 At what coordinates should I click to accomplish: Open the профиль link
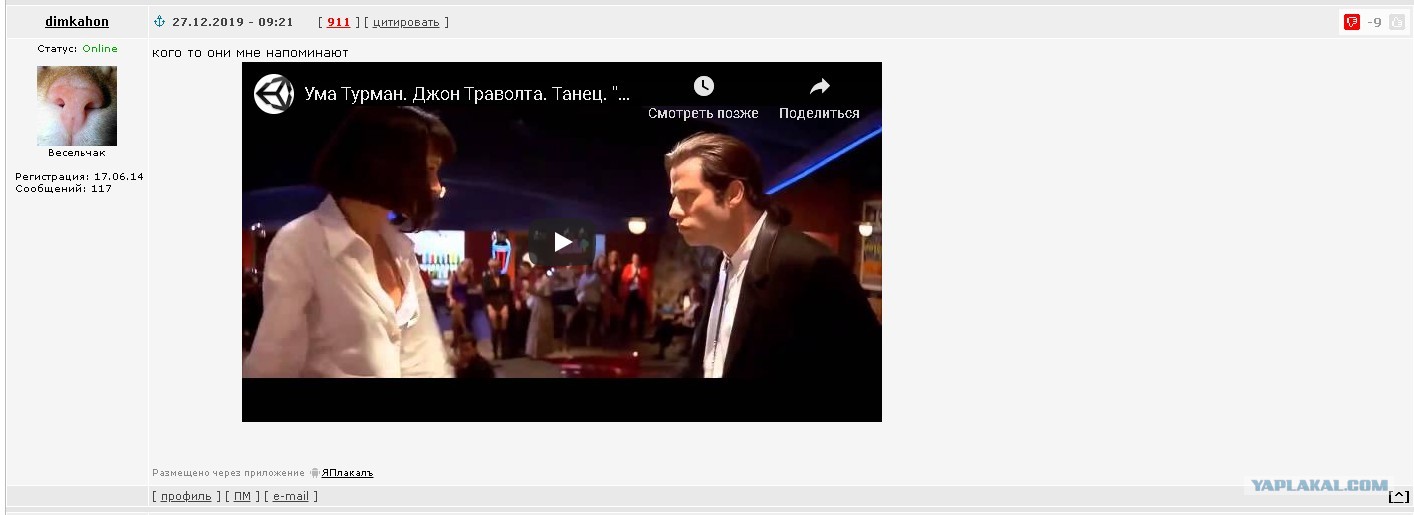pos(186,496)
